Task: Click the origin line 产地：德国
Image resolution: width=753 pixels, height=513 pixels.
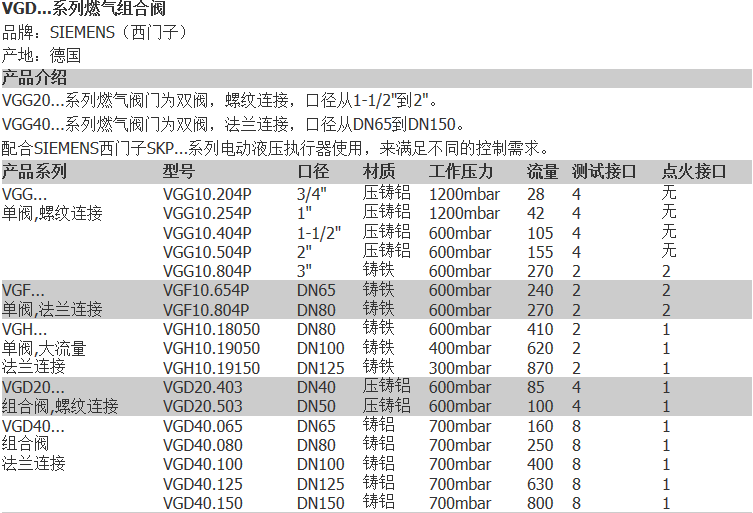Action: pos(41,55)
